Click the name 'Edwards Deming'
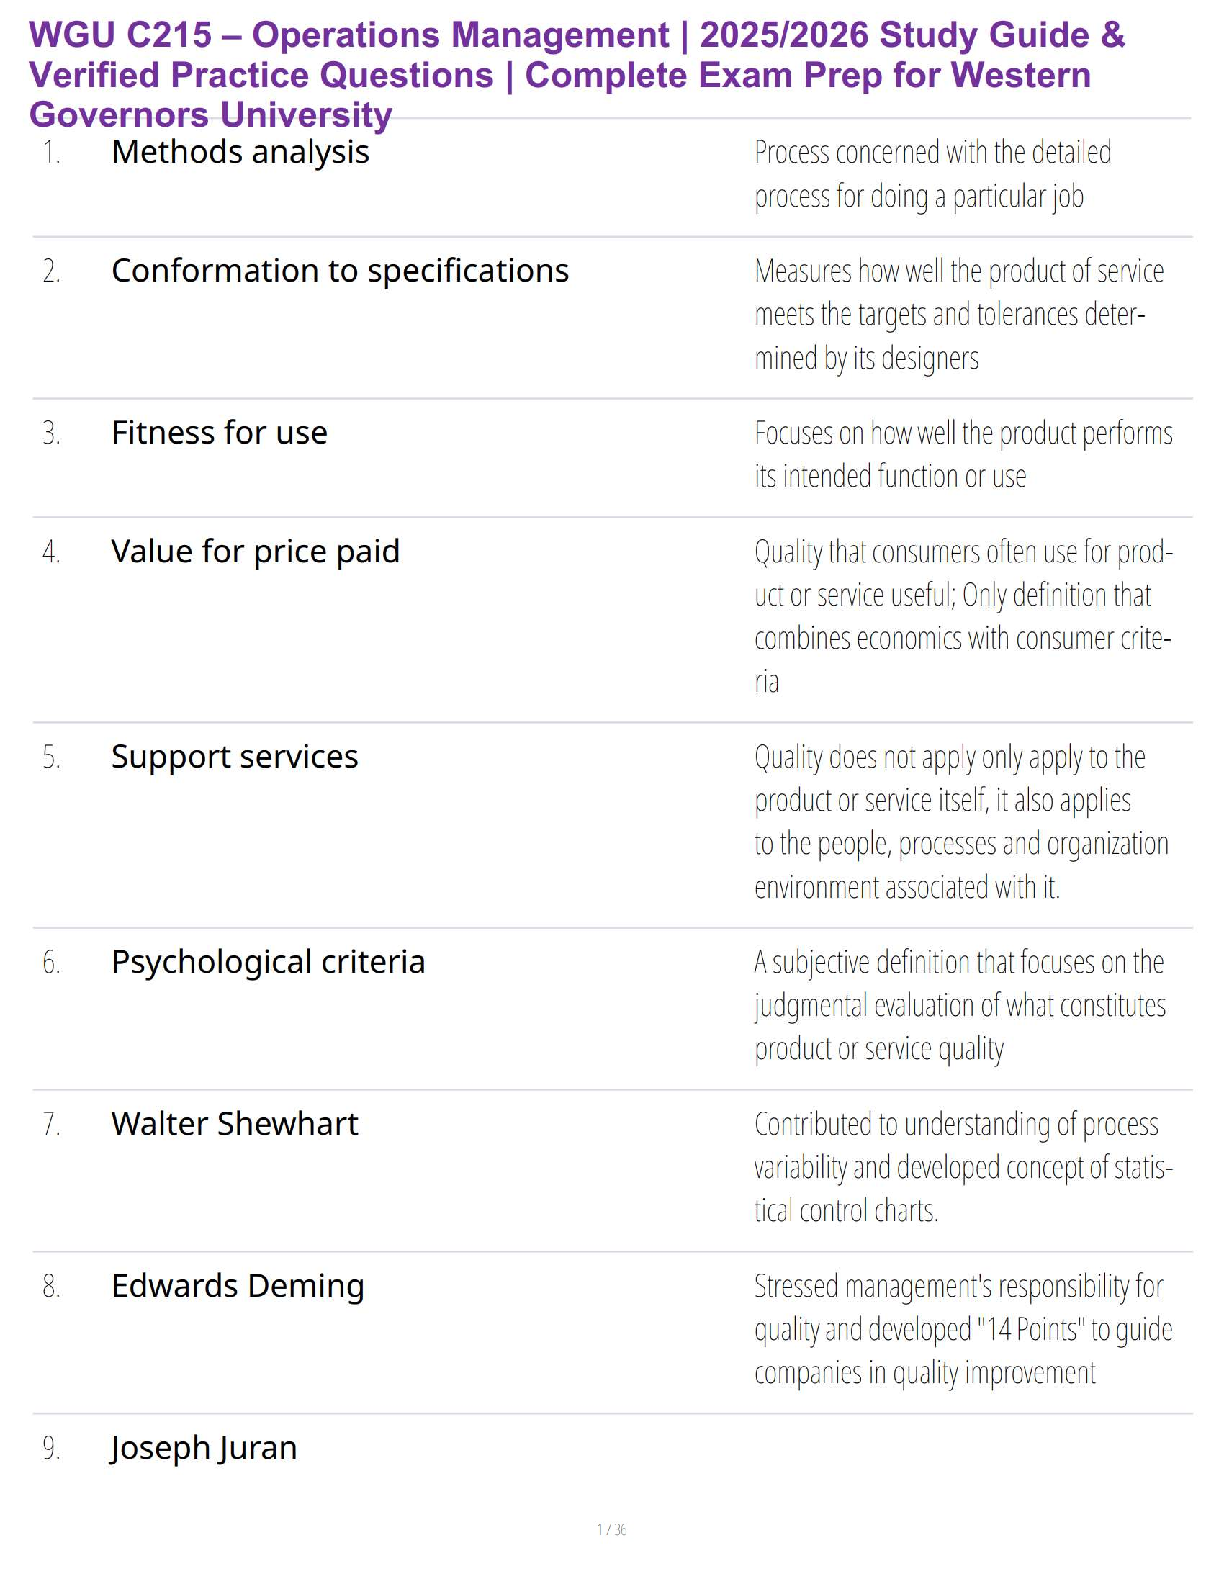This screenshot has width=1224, height=1584. pyautogui.click(x=238, y=1286)
